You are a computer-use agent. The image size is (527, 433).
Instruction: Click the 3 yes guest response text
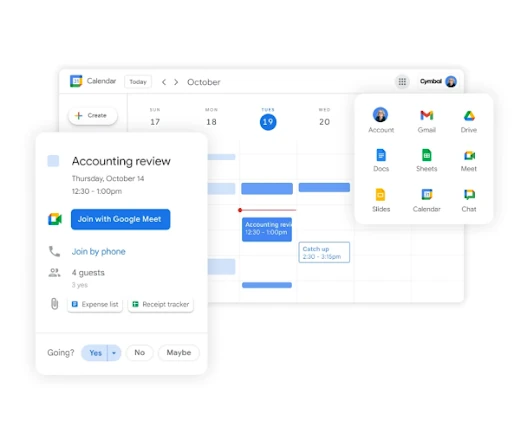tap(80, 285)
